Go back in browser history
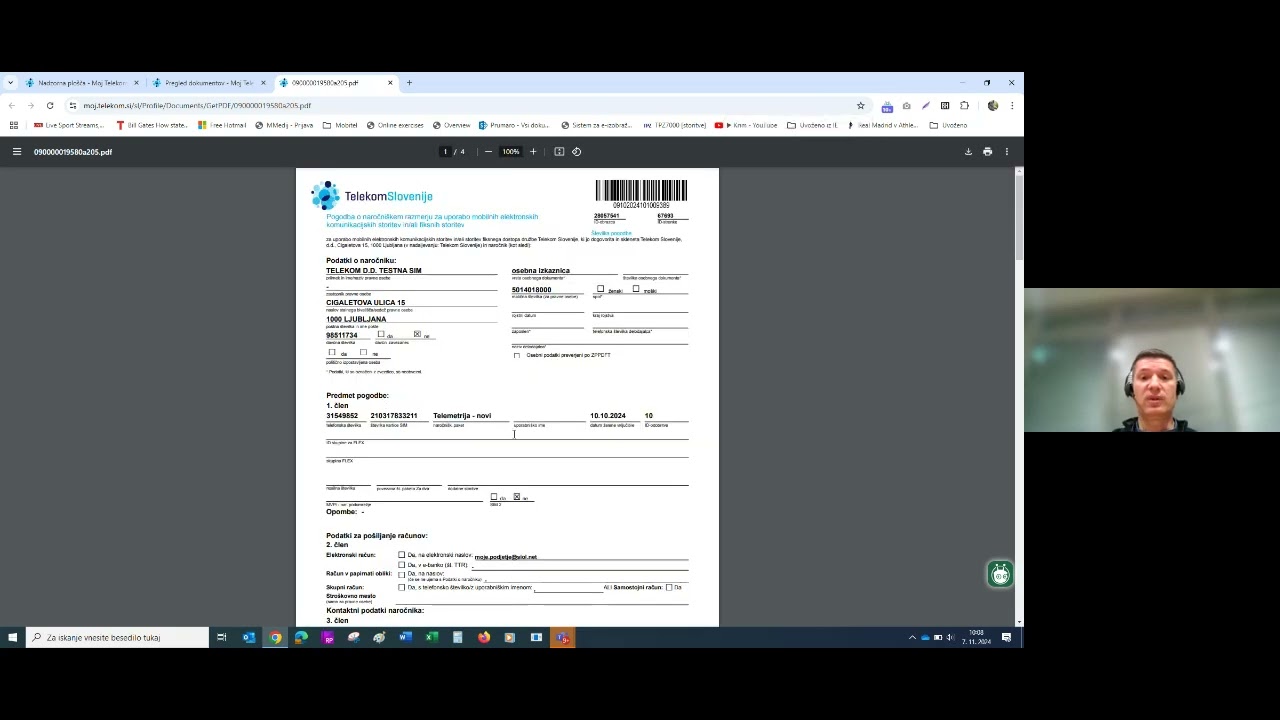This screenshot has width=1280, height=720. (12, 105)
